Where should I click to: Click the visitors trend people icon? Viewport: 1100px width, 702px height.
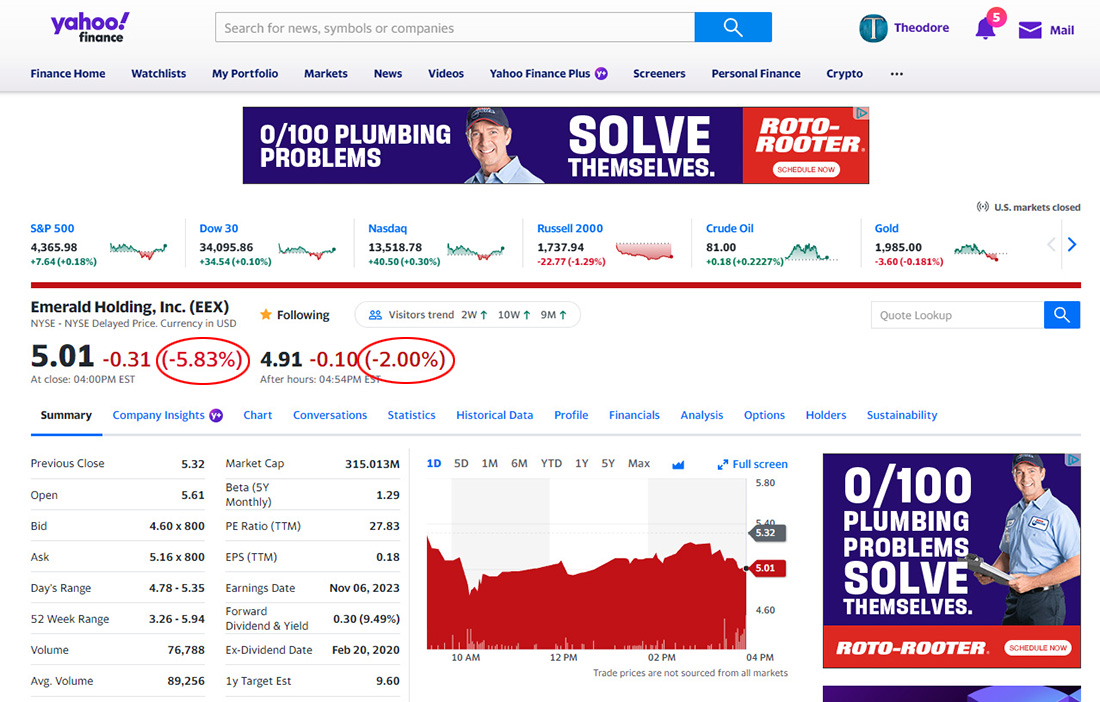click(375, 315)
